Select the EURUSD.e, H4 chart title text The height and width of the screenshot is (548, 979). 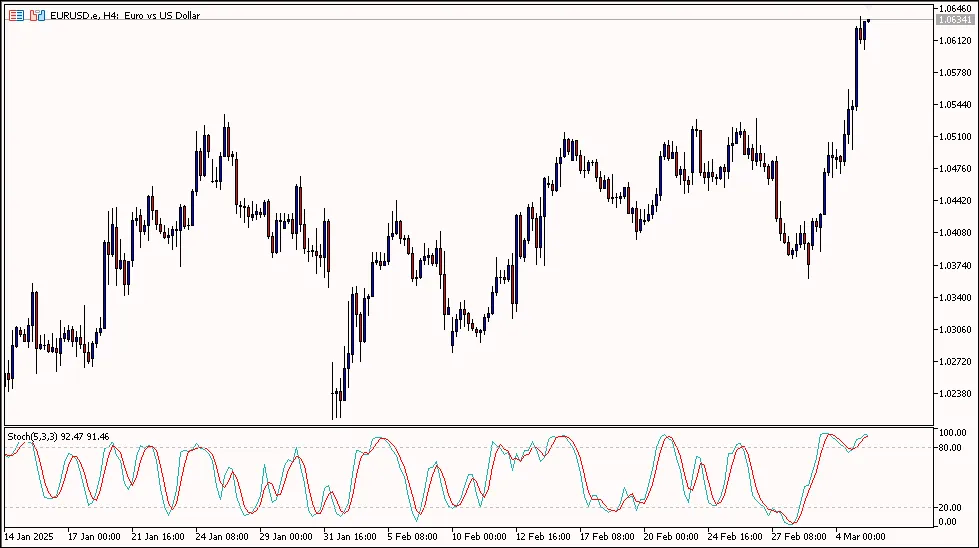(125, 16)
